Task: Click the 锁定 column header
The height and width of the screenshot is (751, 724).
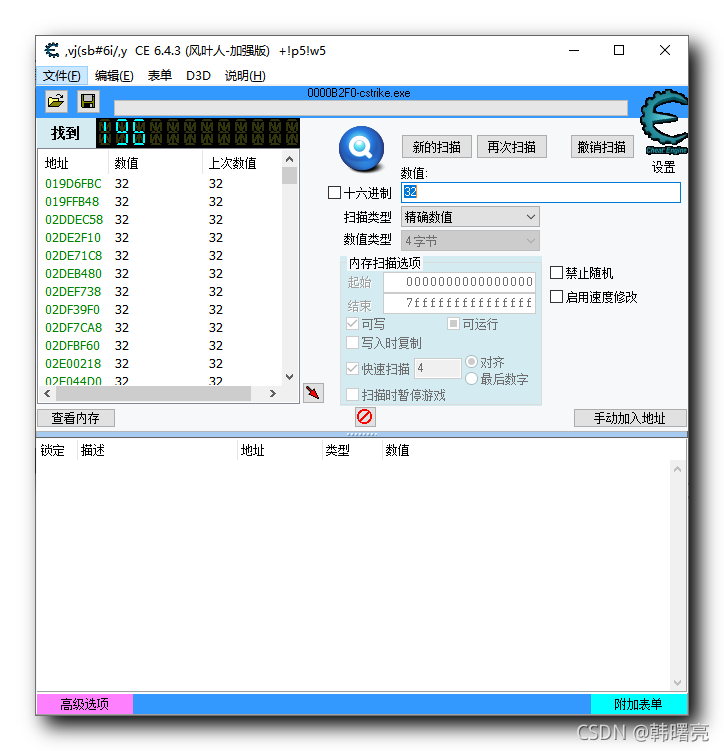Action: point(57,450)
